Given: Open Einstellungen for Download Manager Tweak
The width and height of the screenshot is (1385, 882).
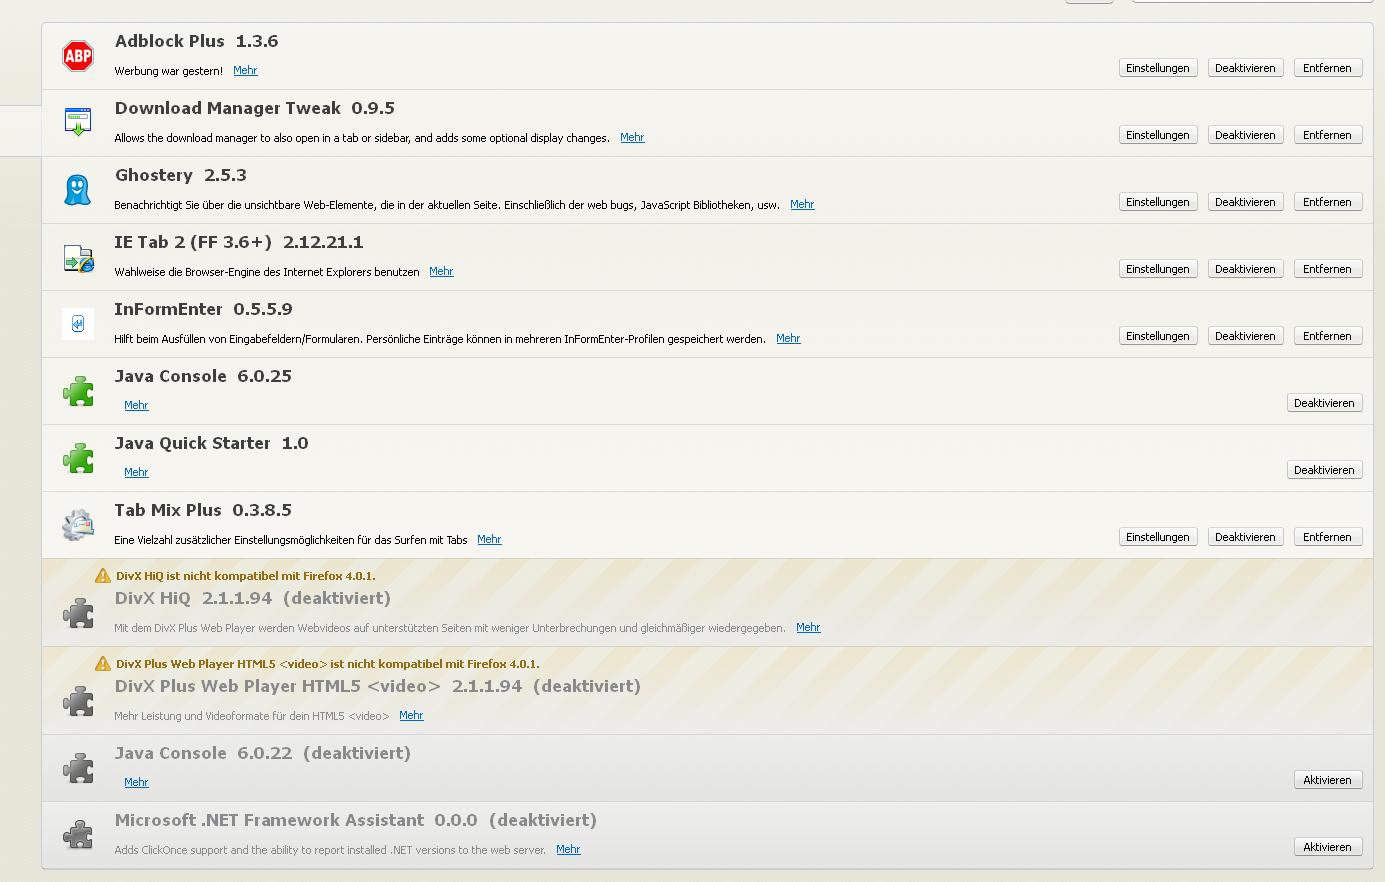Looking at the screenshot, I should pos(1158,135).
